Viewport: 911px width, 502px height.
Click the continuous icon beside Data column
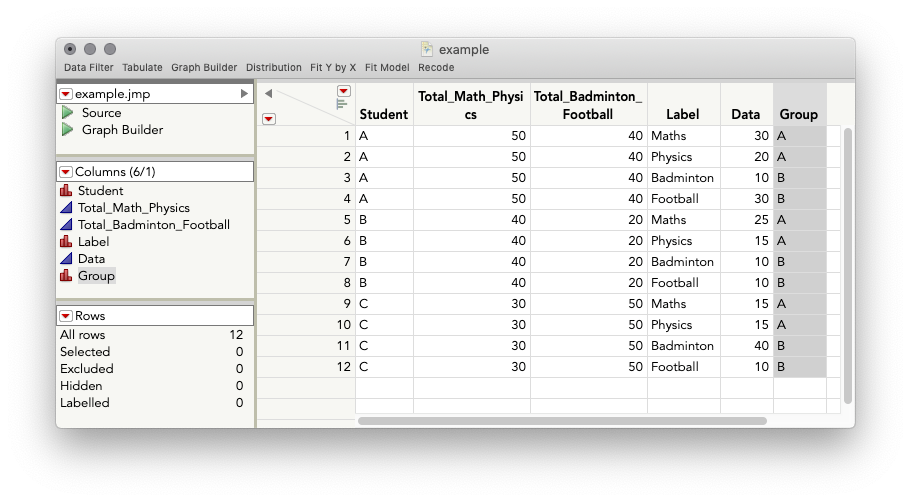tap(67, 259)
